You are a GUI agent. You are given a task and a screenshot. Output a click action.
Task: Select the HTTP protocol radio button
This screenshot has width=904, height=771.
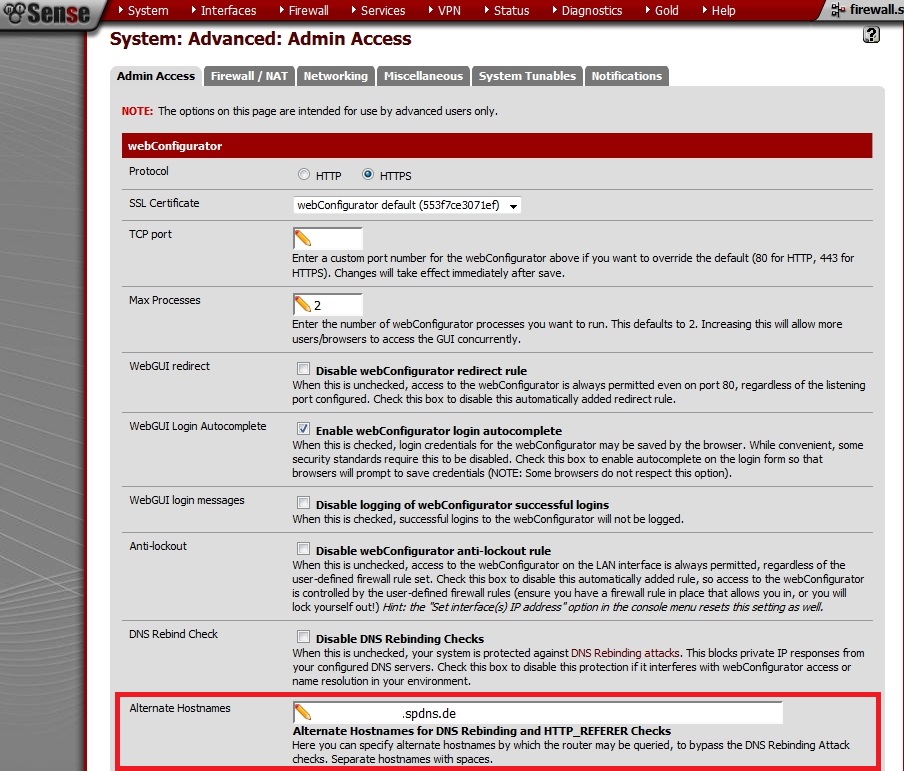(x=304, y=175)
